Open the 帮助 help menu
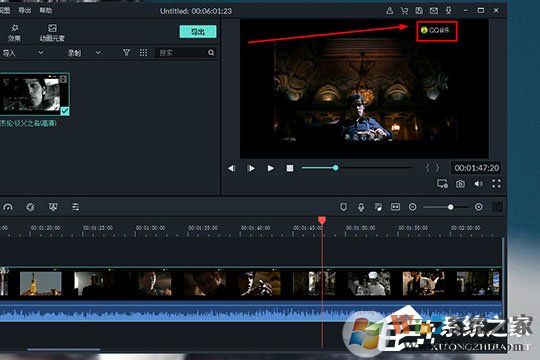540x360 pixels. coord(45,10)
